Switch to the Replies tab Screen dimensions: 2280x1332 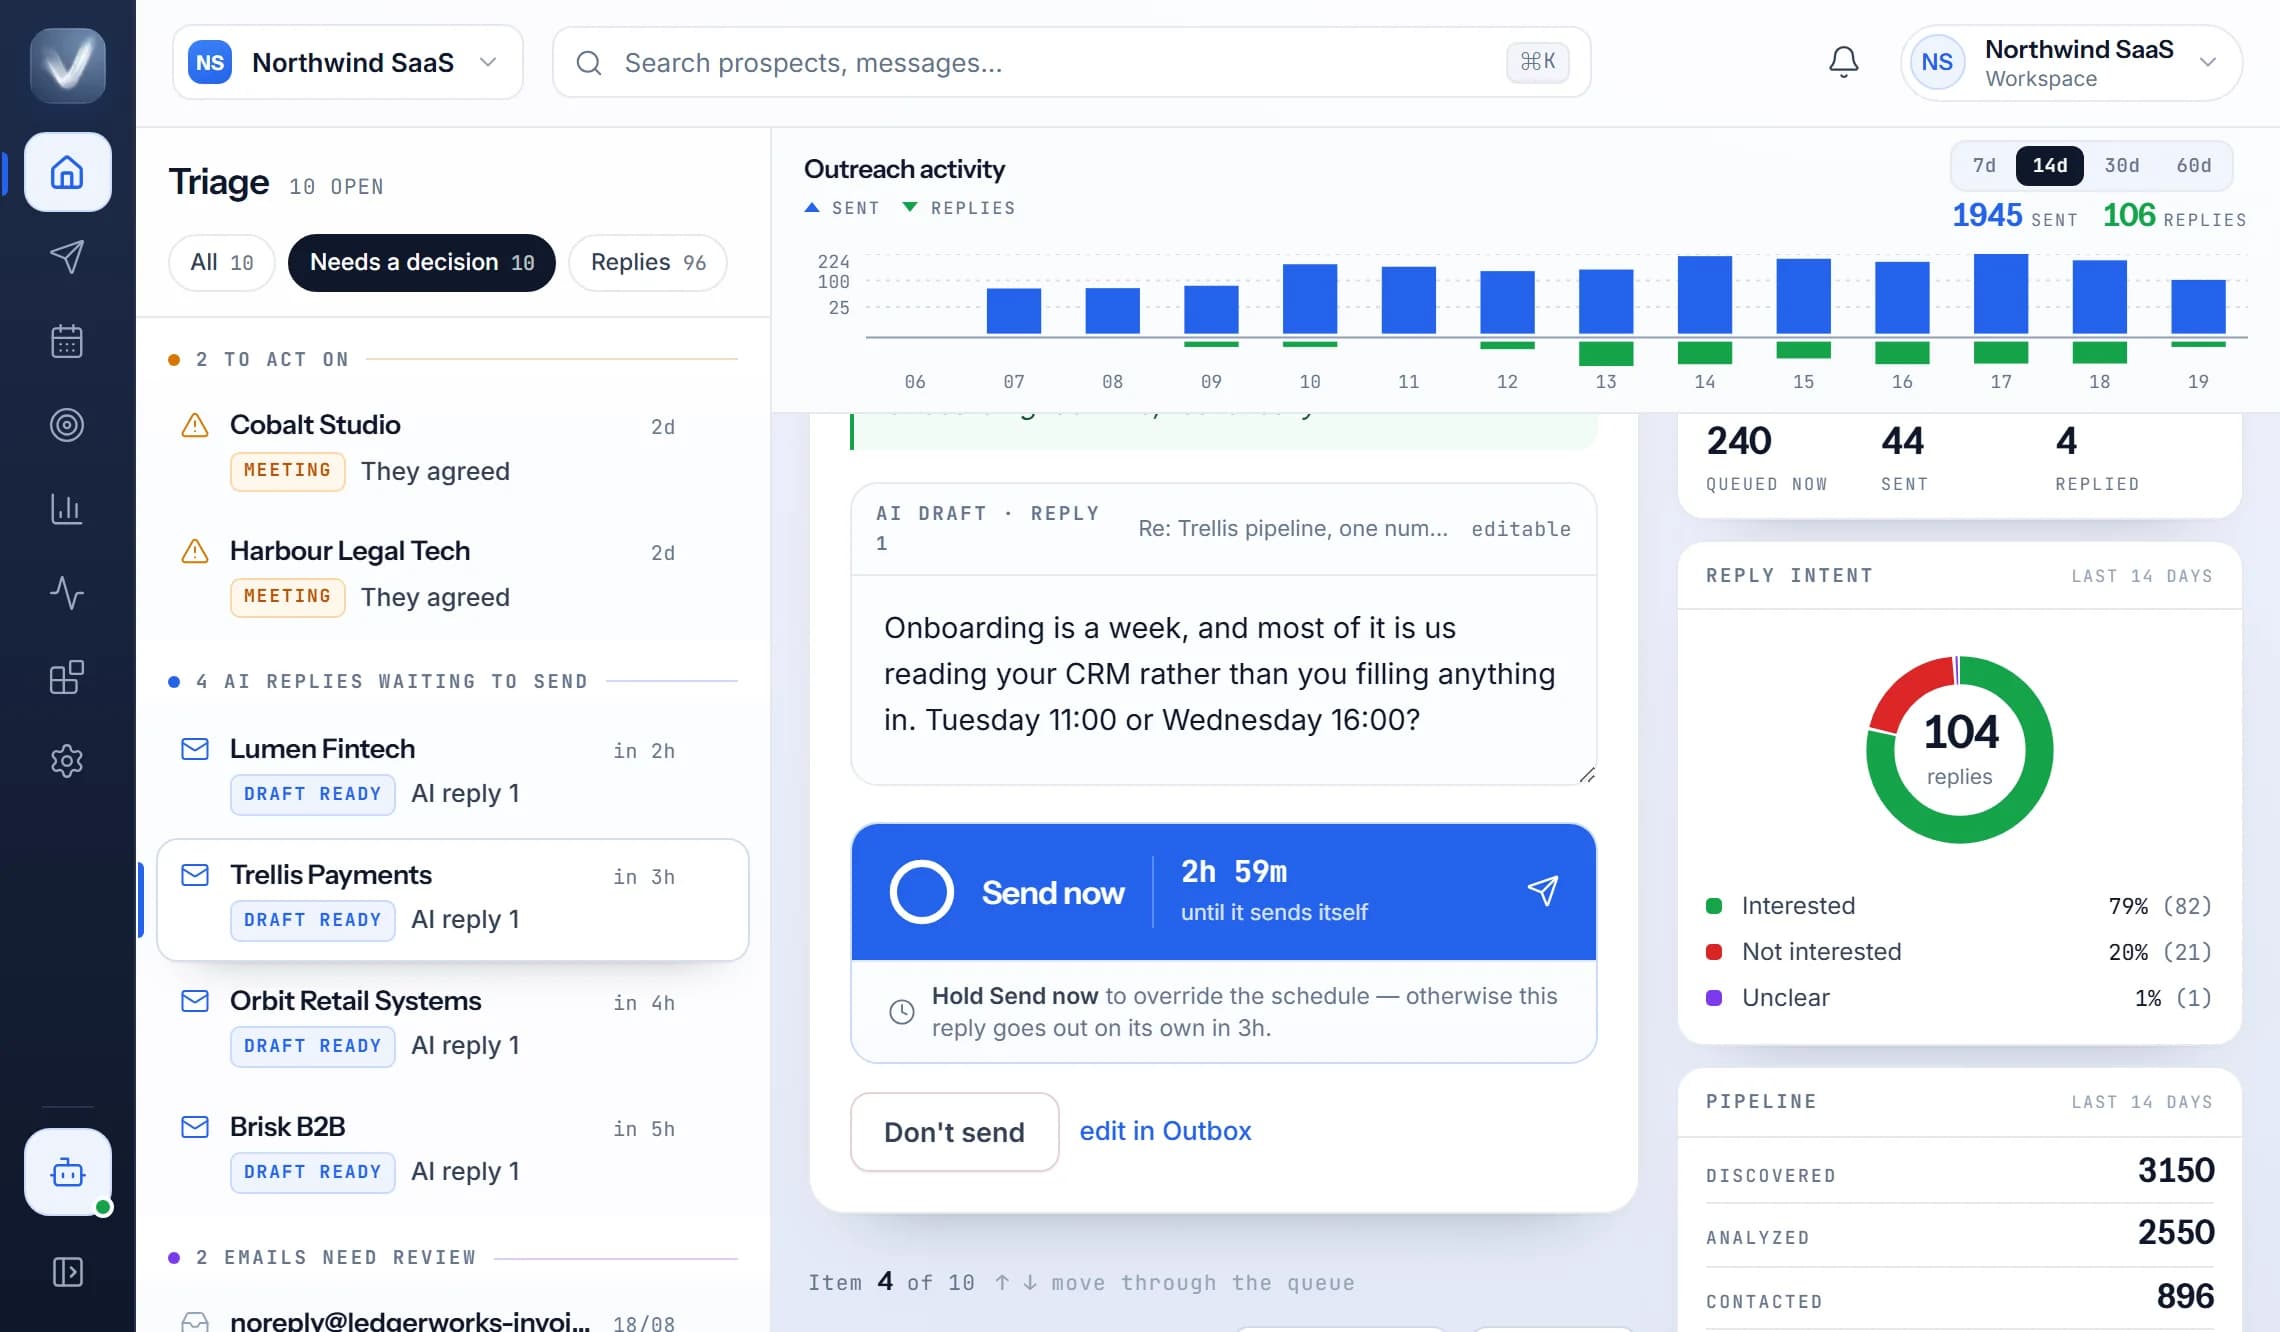pos(648,263)
